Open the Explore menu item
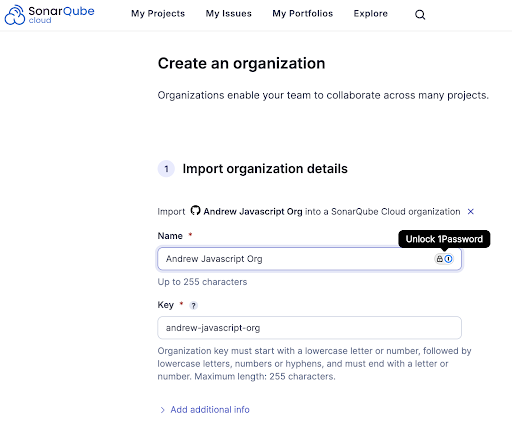Screen dimensions: 512x423 (x=371, y=14)
